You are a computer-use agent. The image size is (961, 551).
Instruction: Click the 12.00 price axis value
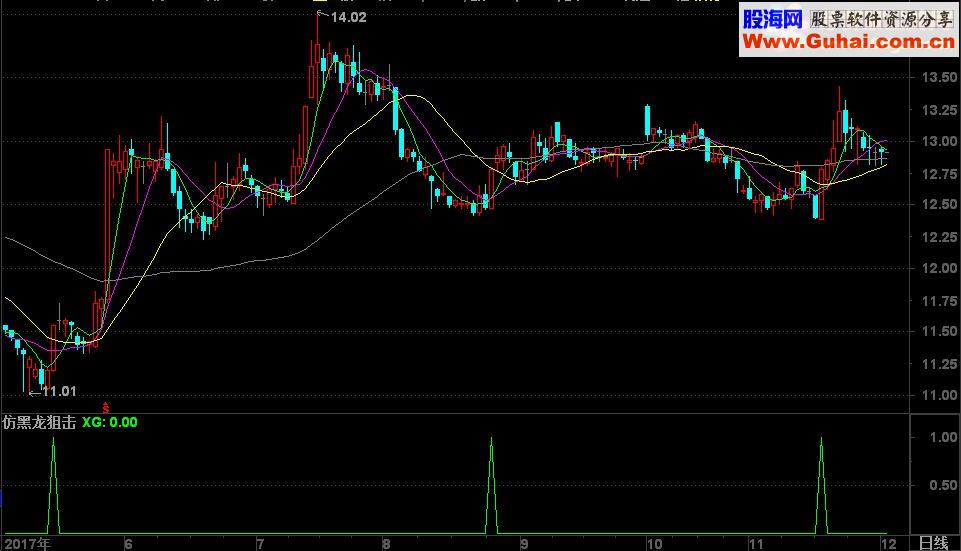[x=939, y=268]
